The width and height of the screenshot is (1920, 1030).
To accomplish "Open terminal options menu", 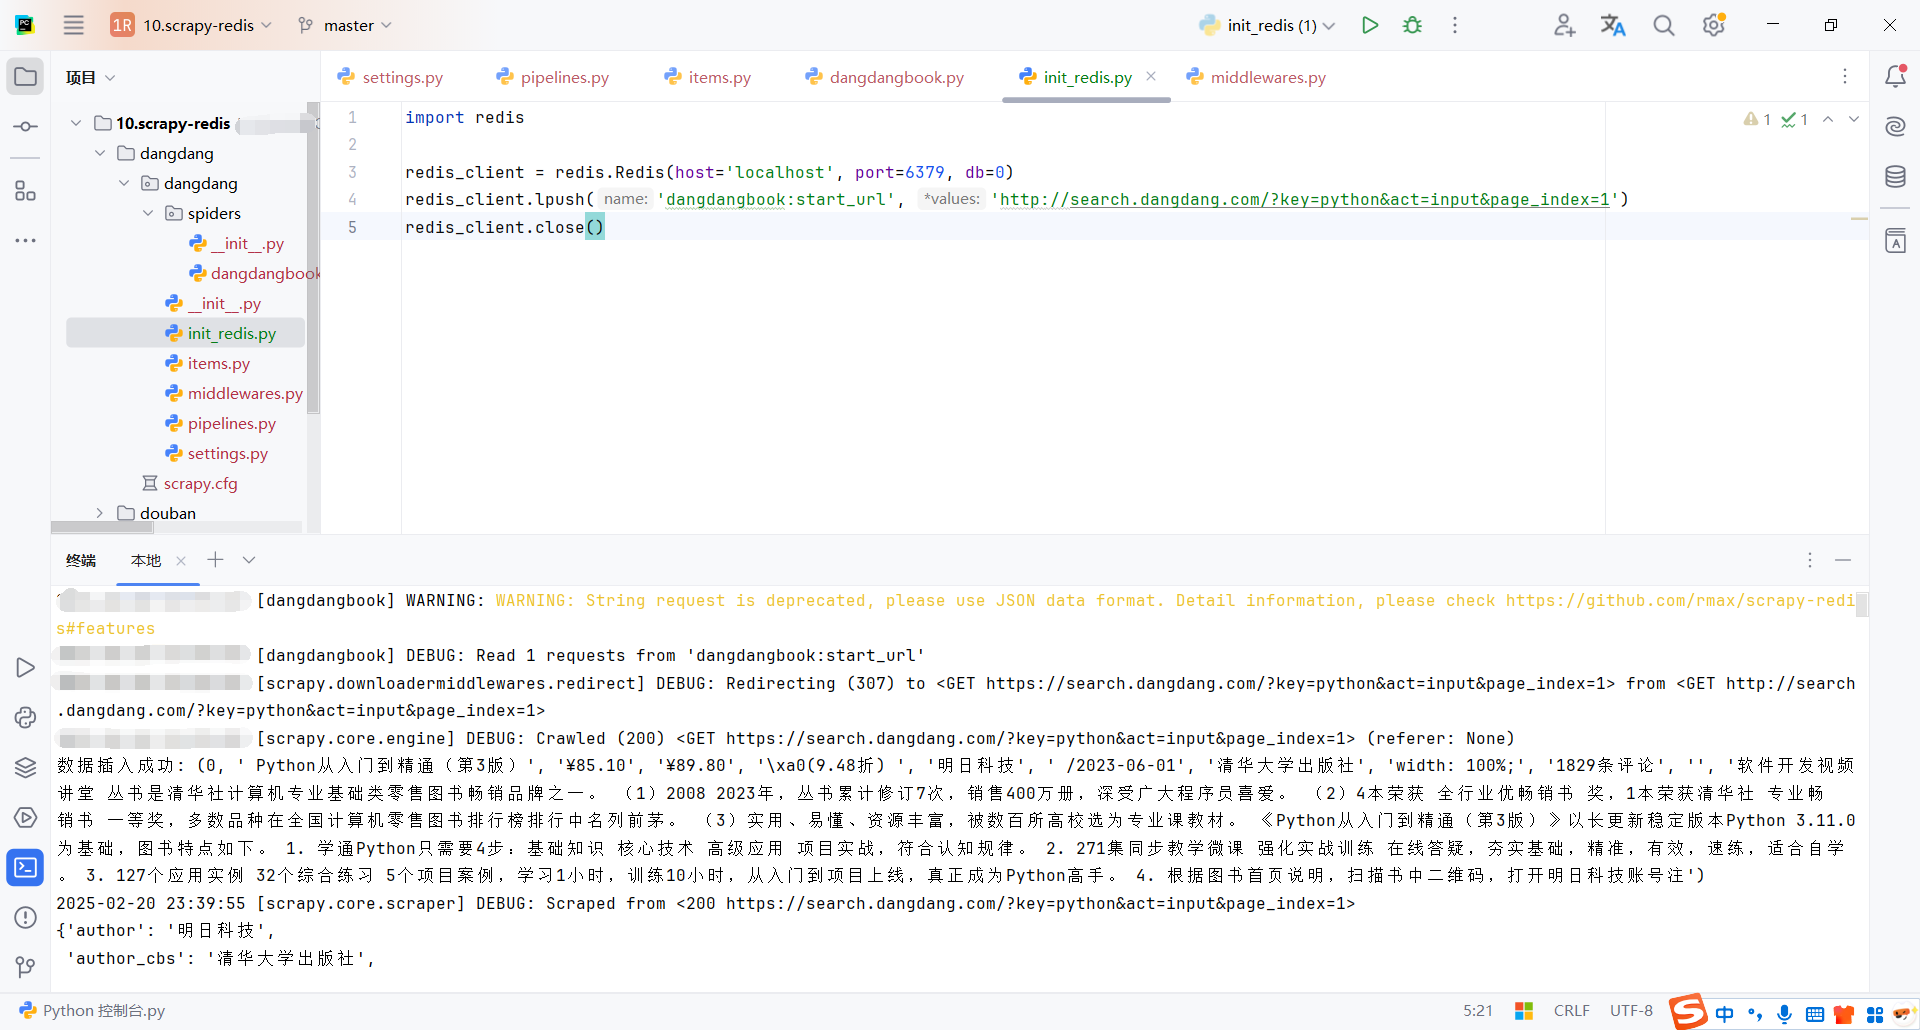I will click(1810, 560).
